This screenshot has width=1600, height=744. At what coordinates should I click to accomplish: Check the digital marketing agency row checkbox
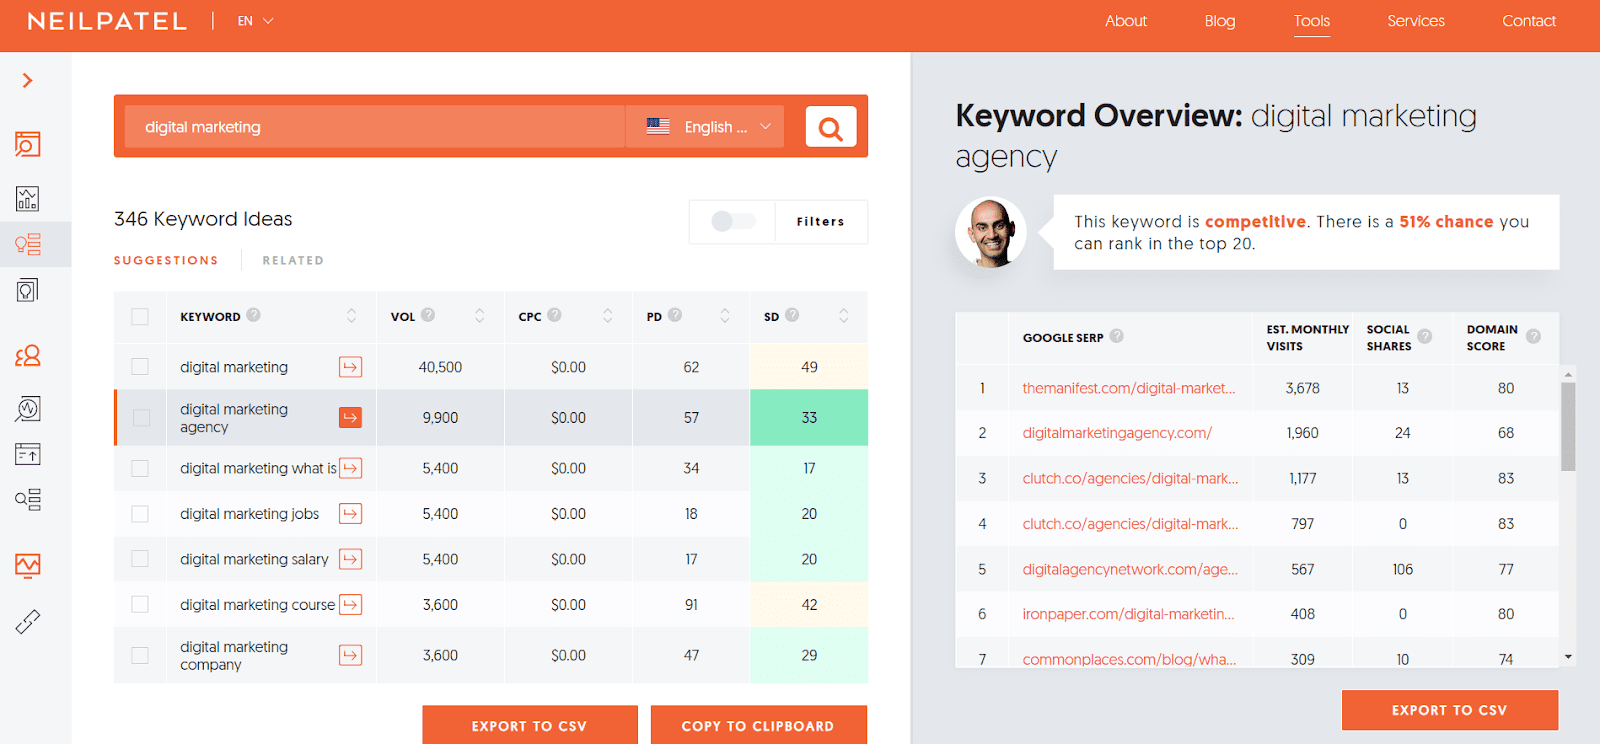pyautogui.click(x=141, y=418)
